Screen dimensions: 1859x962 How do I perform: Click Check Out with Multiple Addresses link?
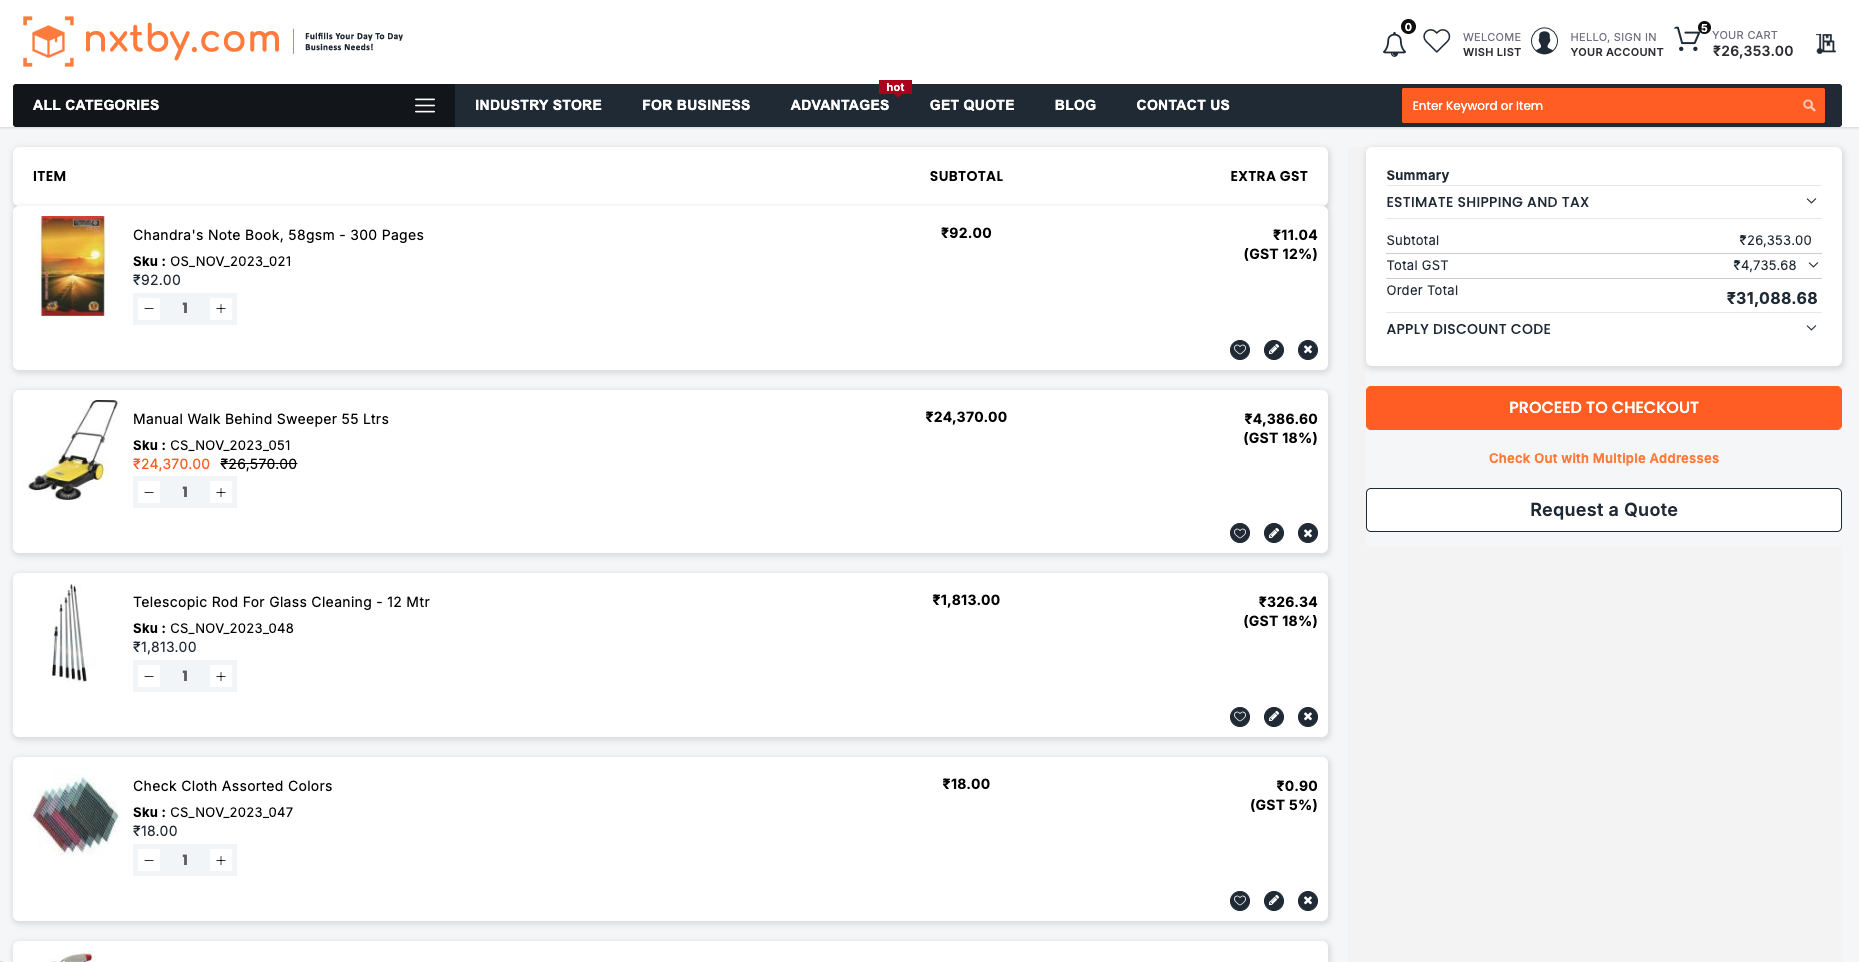click(x=1603, y=459)
